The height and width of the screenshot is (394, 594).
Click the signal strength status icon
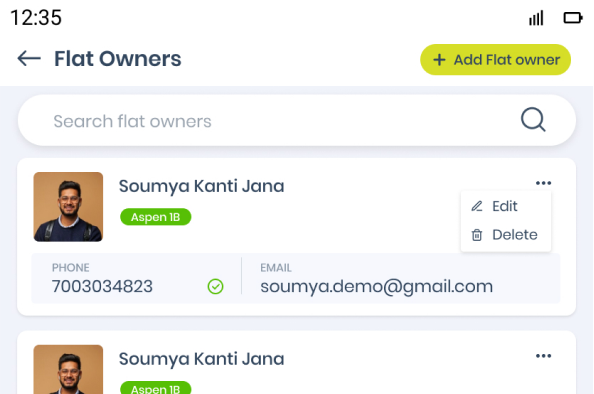tap(536, 18)
